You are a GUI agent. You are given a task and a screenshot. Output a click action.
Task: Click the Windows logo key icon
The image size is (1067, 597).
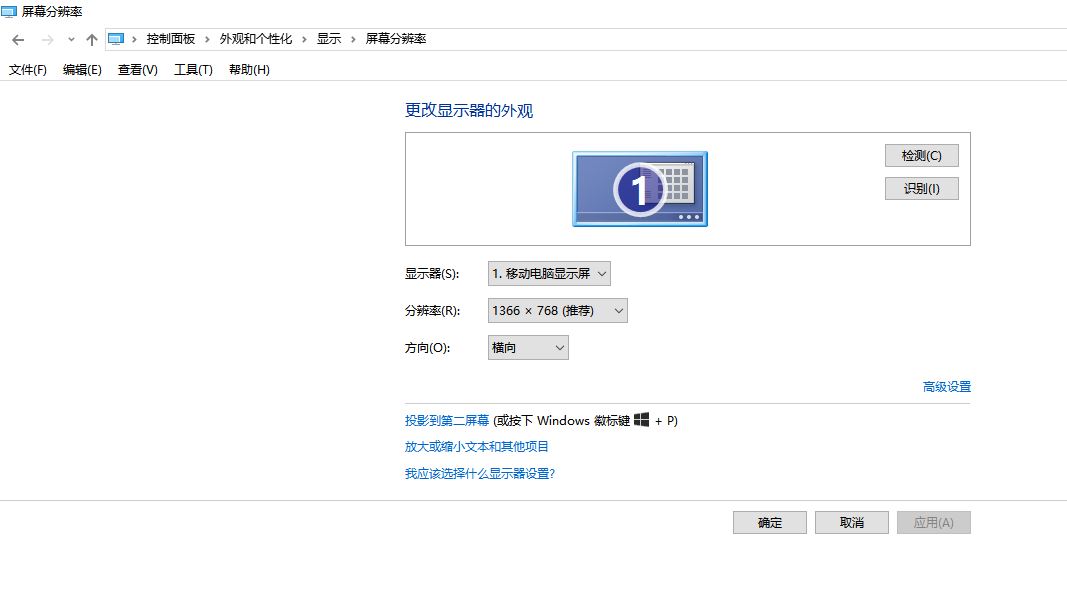641,419
